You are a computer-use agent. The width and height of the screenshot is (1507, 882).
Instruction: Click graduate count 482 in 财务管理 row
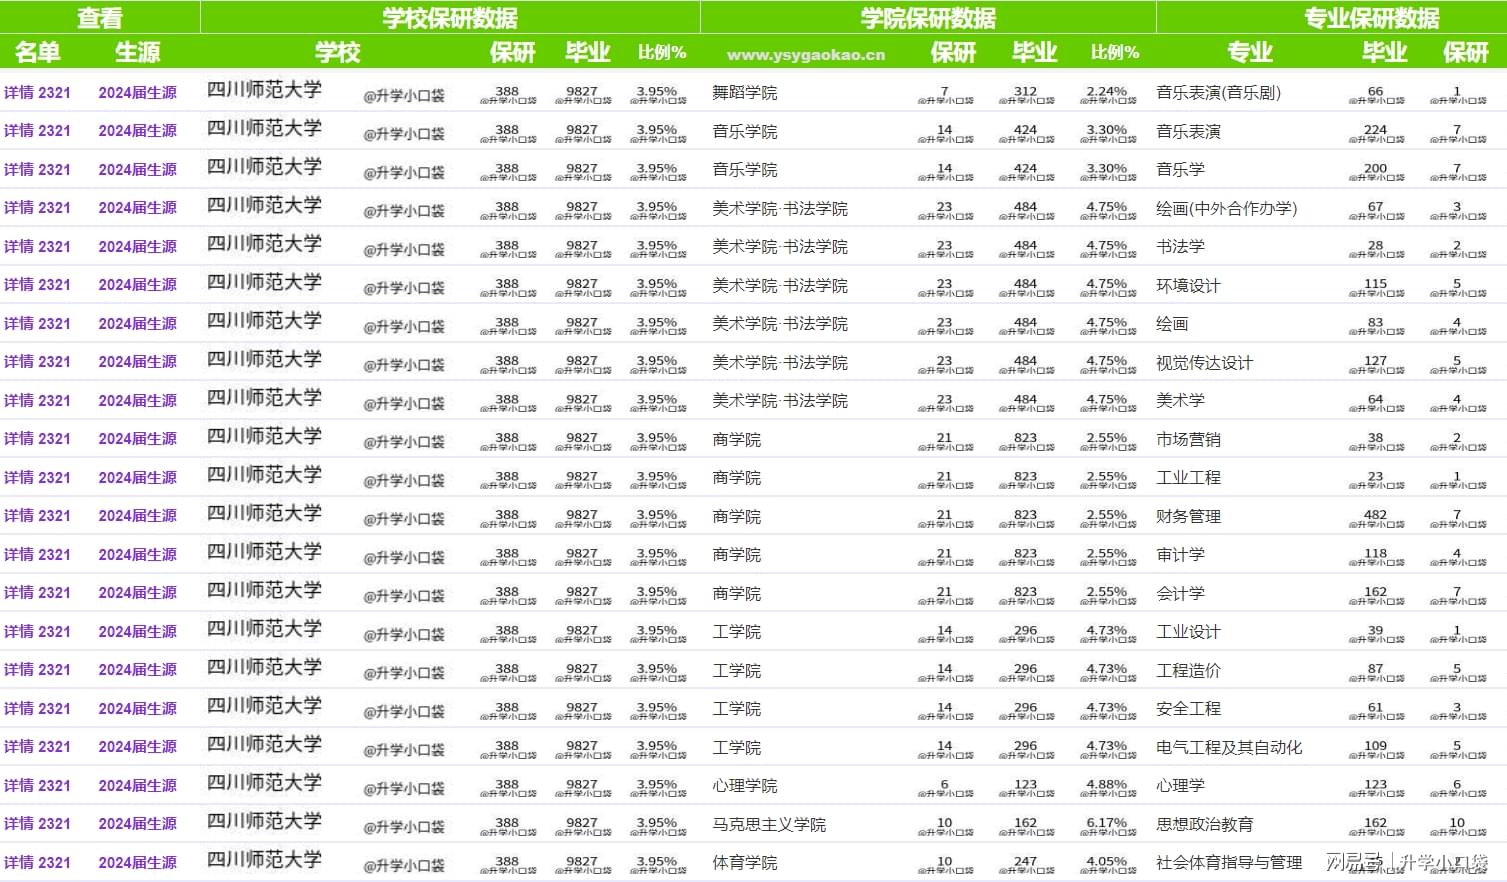coord(1376,515)
